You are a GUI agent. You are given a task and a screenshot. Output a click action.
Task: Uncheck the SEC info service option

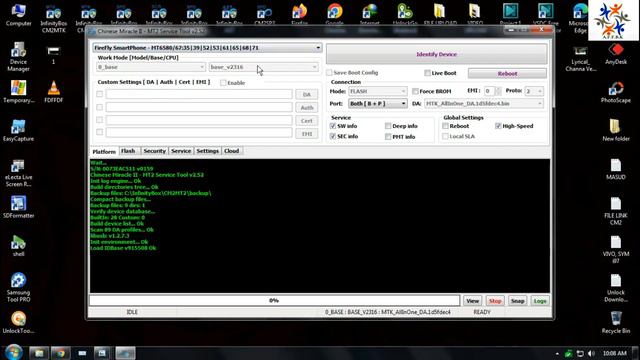coord(333,136)
